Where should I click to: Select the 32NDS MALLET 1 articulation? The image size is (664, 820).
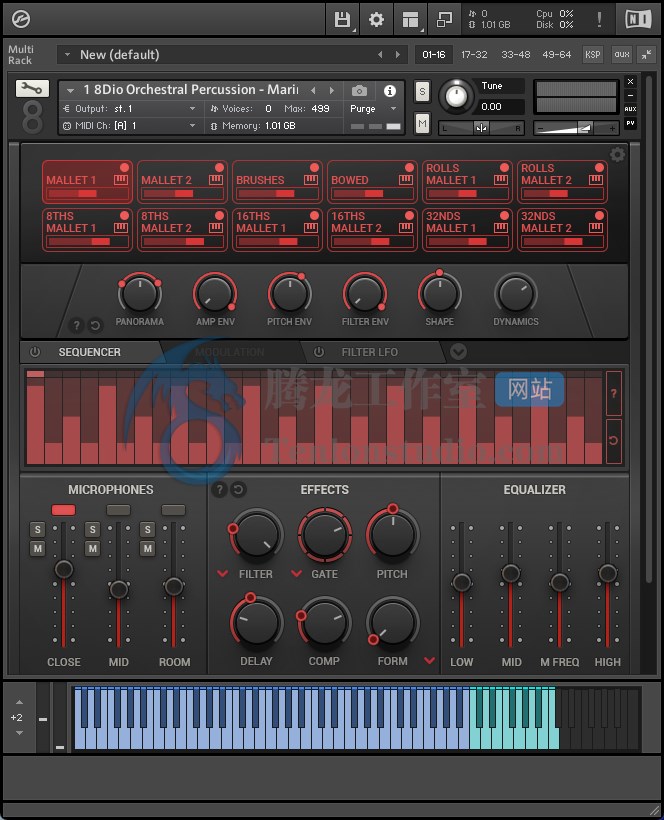pos(467,230)
